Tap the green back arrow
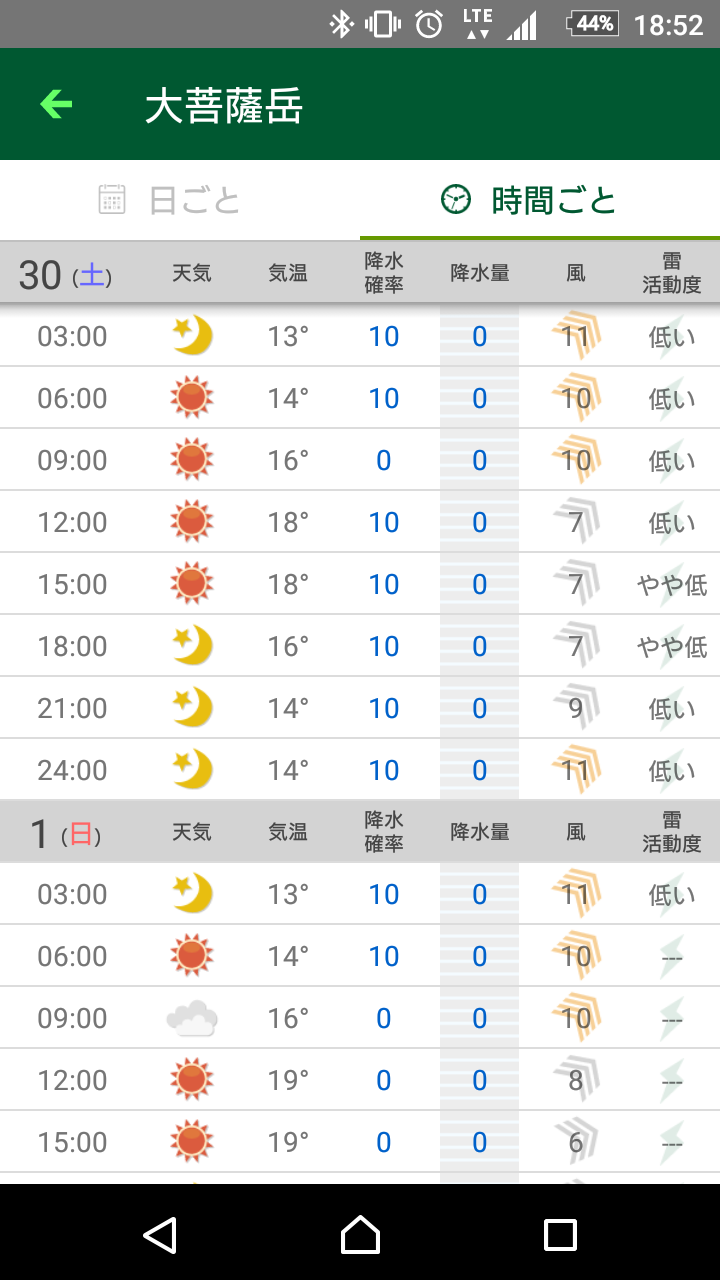This screenshot has width=720, height=1280. pos(56,104)
